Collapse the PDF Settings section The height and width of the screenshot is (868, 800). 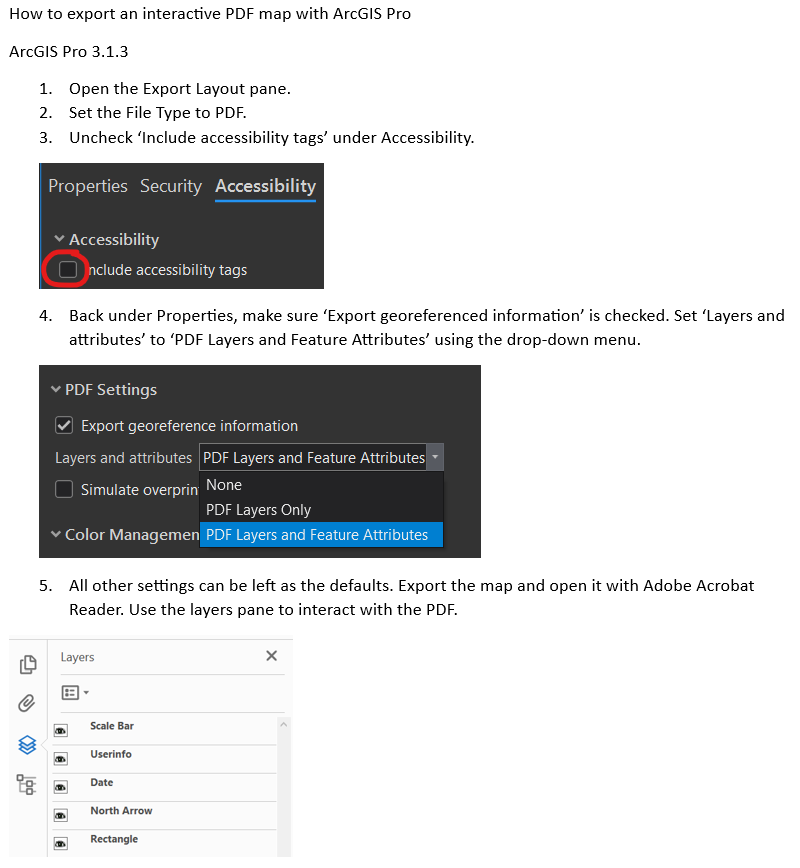(56, 389)
